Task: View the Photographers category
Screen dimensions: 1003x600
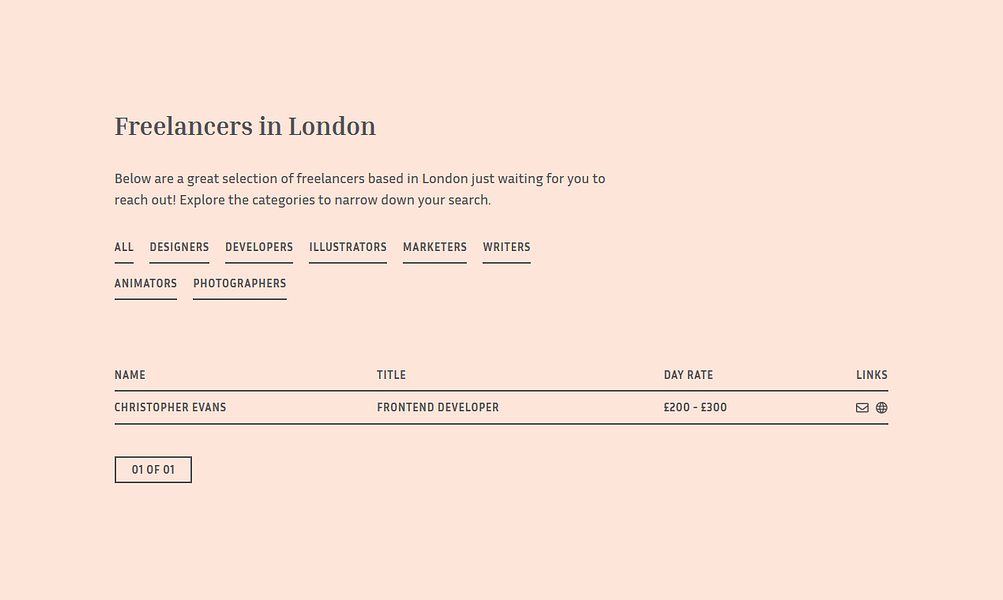Action: [x=239, y=283]
